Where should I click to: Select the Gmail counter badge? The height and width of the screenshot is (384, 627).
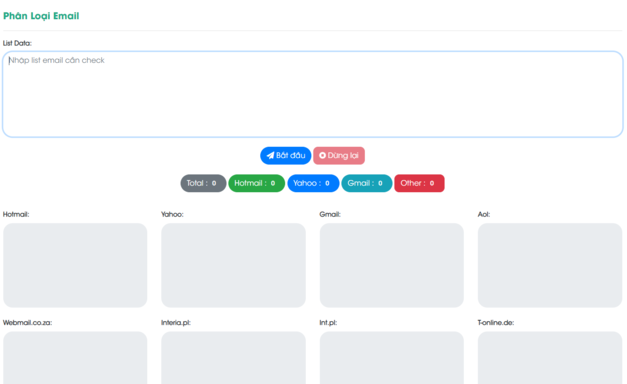click(x=367, y=183)
